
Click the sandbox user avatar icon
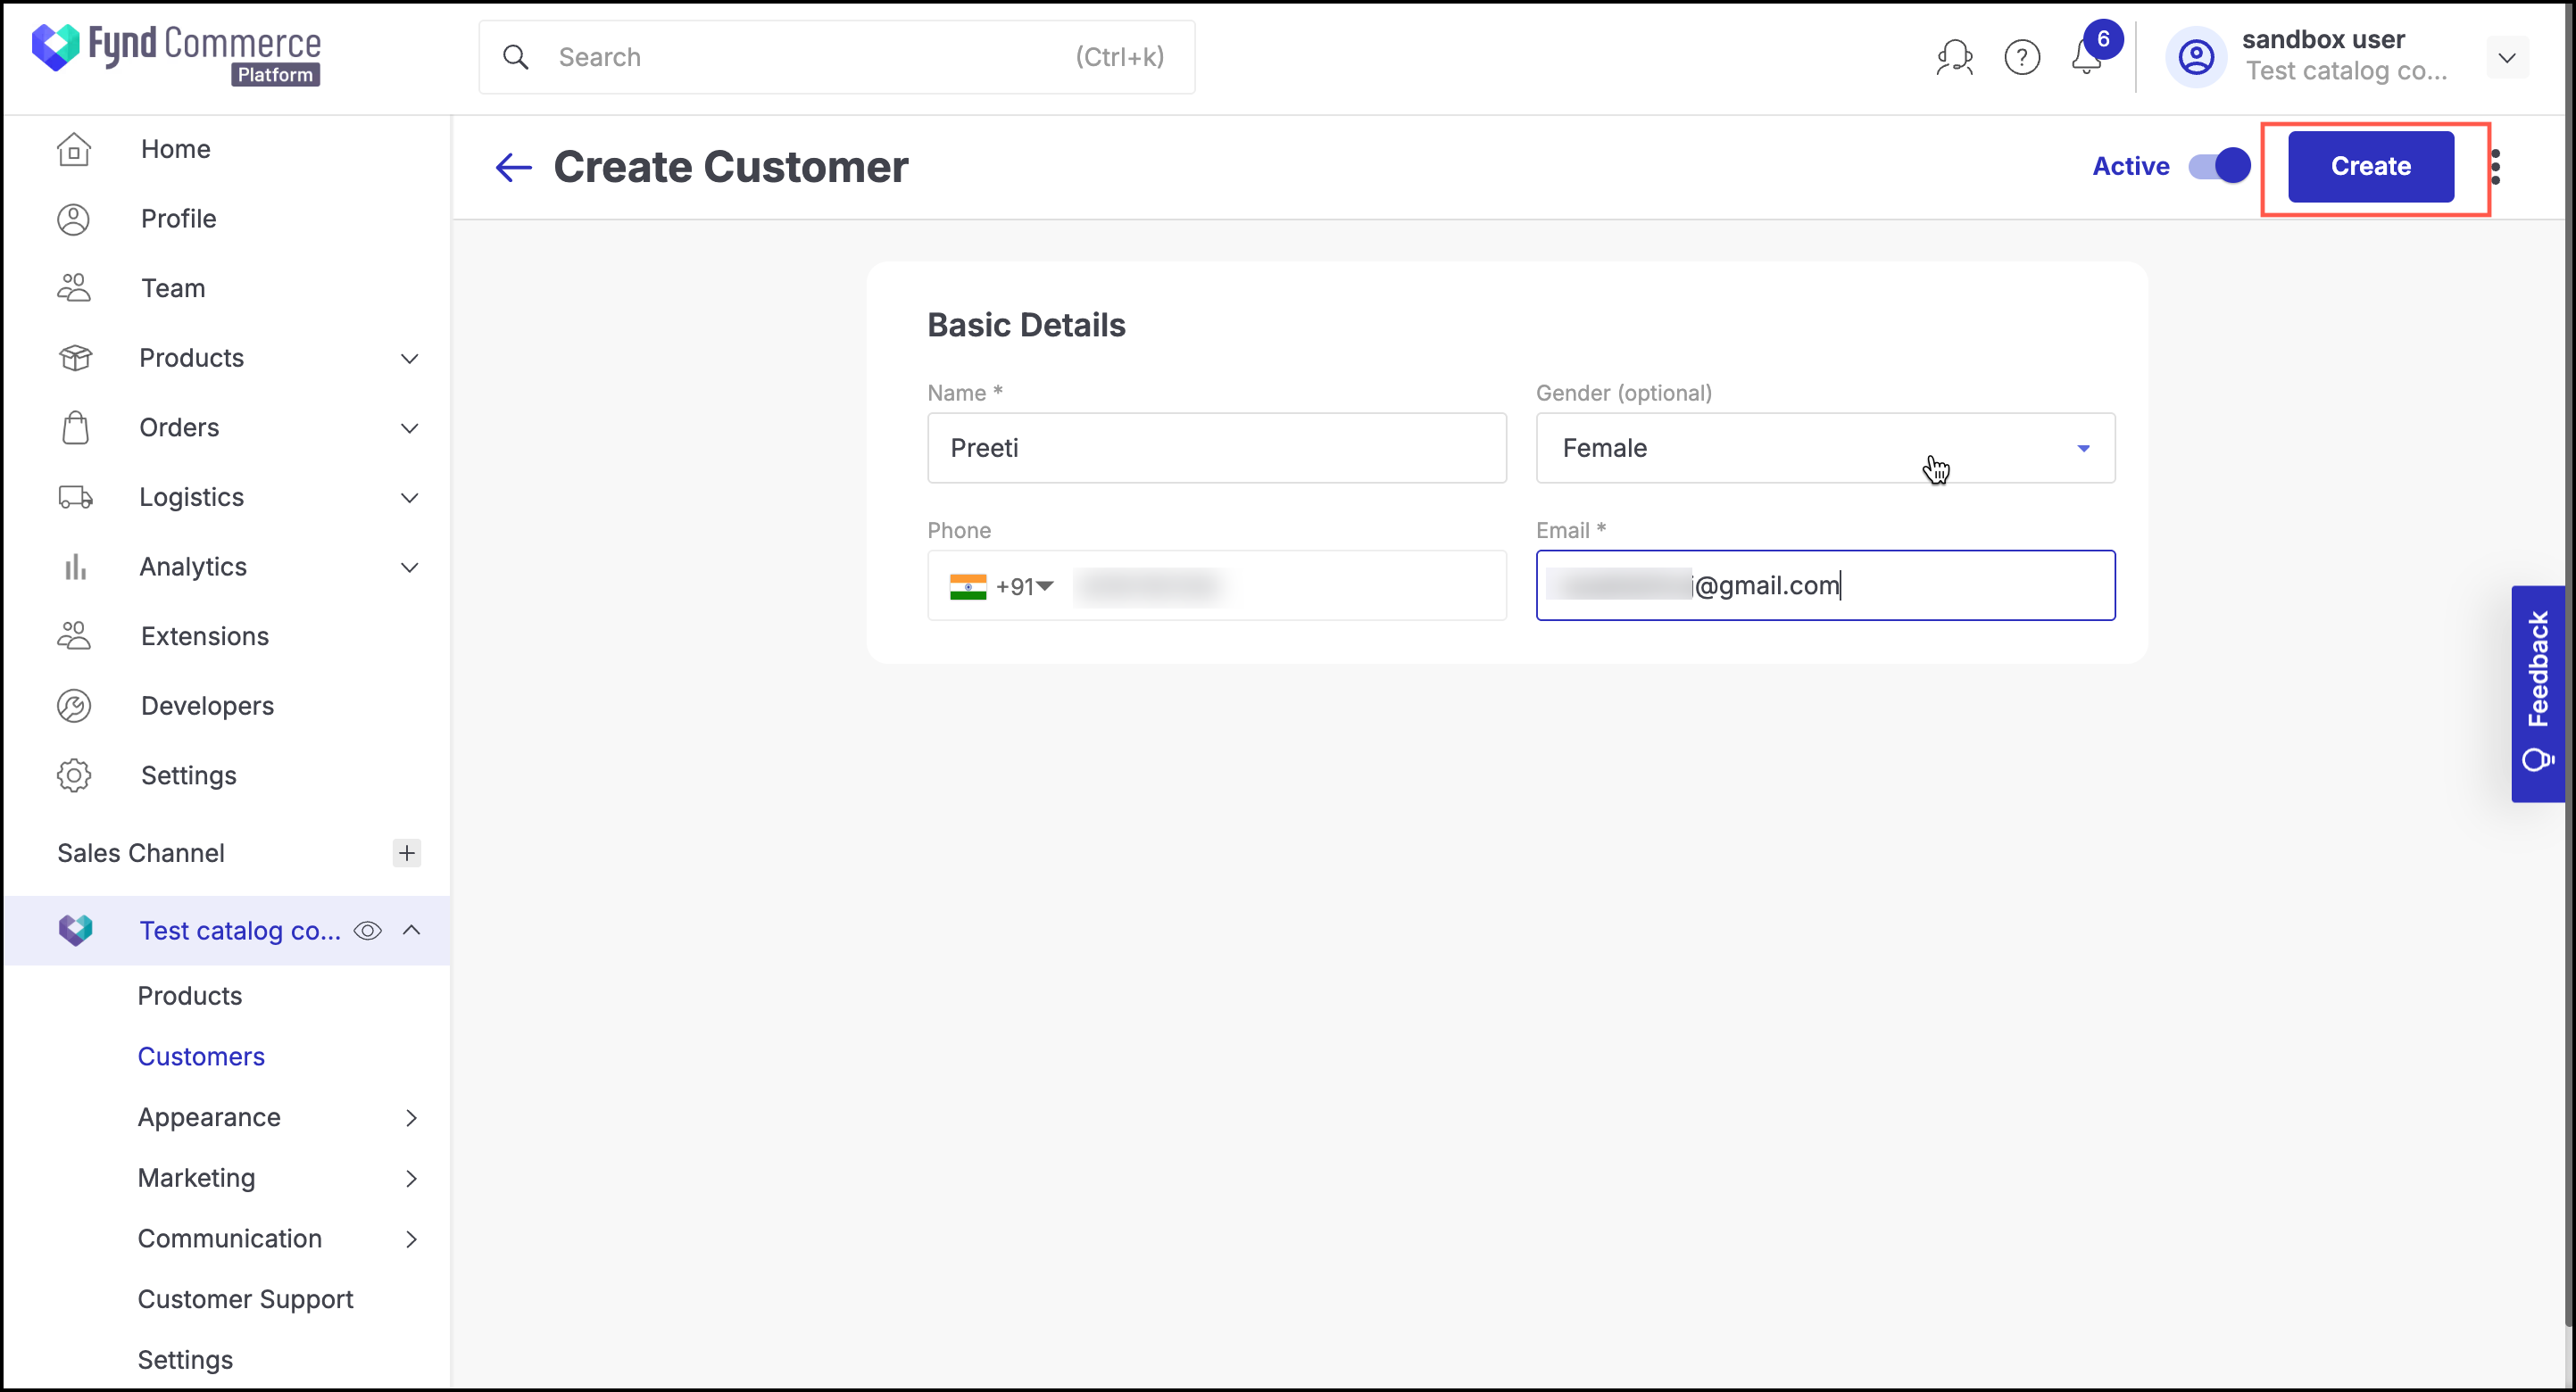pyautogui.click(x=2196, y=57)
